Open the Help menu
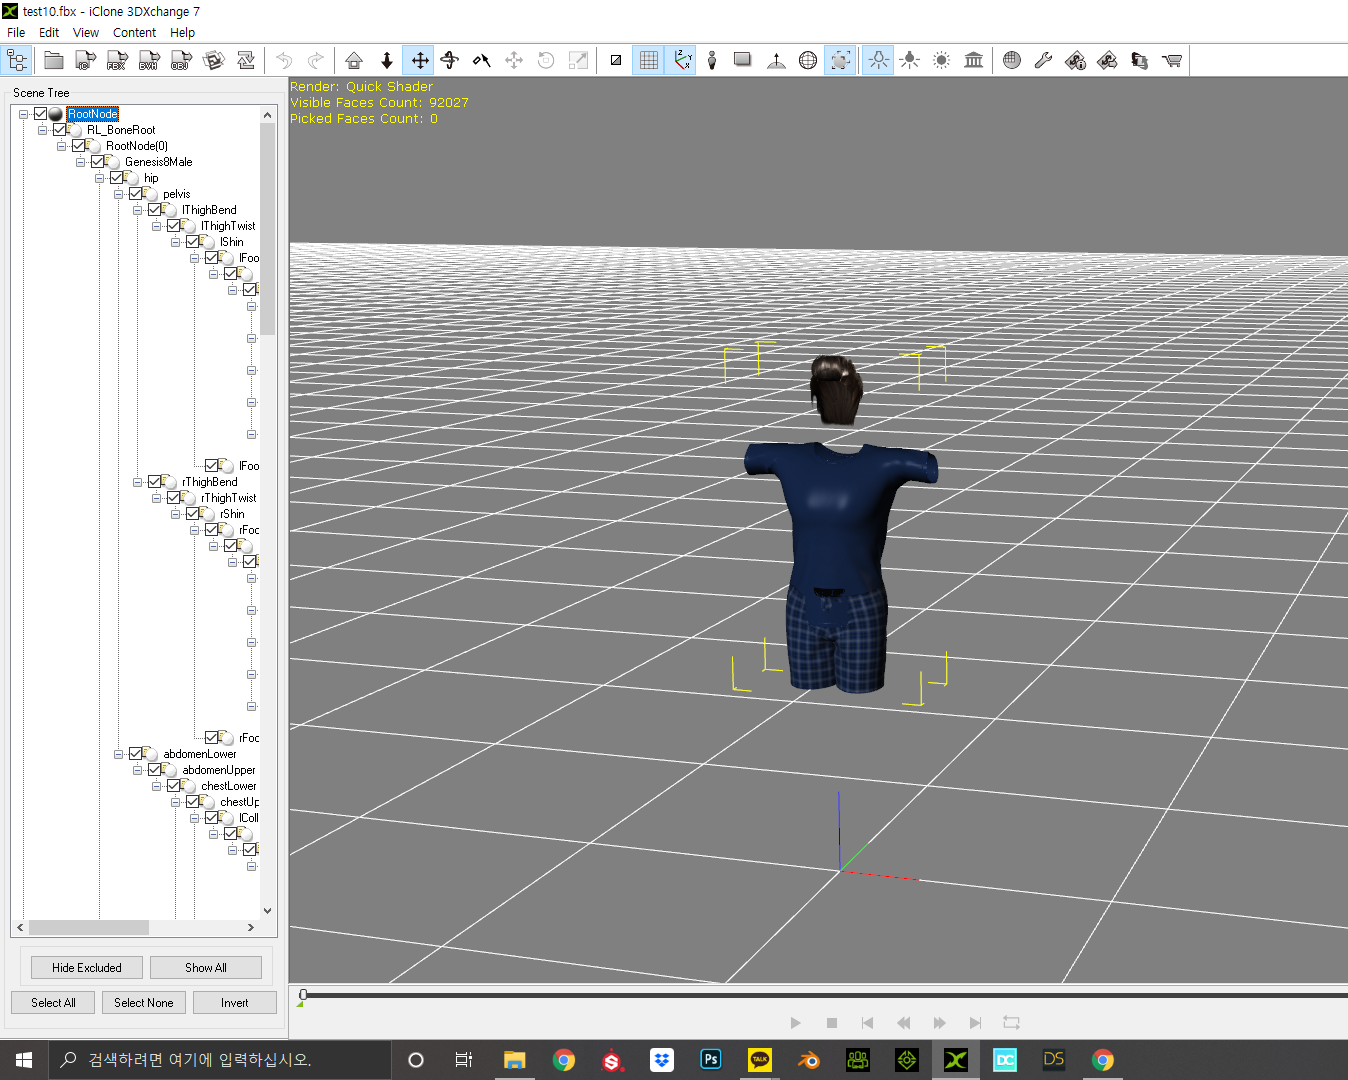Screen dimensions: 1348x1080 (x=182, y=32)
